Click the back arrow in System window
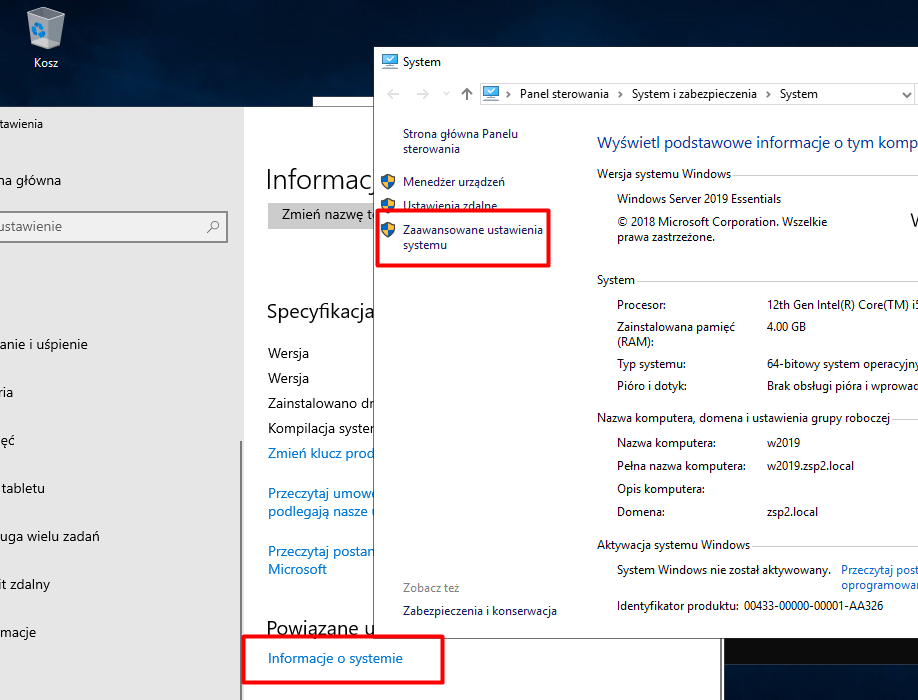This screenshot has height=700, width=918. click(x=393, y=94)
